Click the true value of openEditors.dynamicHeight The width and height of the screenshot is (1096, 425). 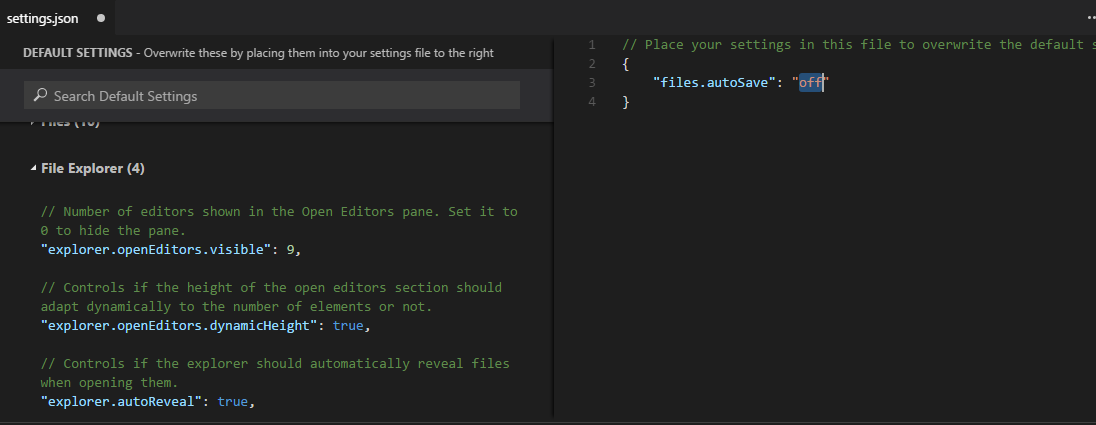coord(349,325)
